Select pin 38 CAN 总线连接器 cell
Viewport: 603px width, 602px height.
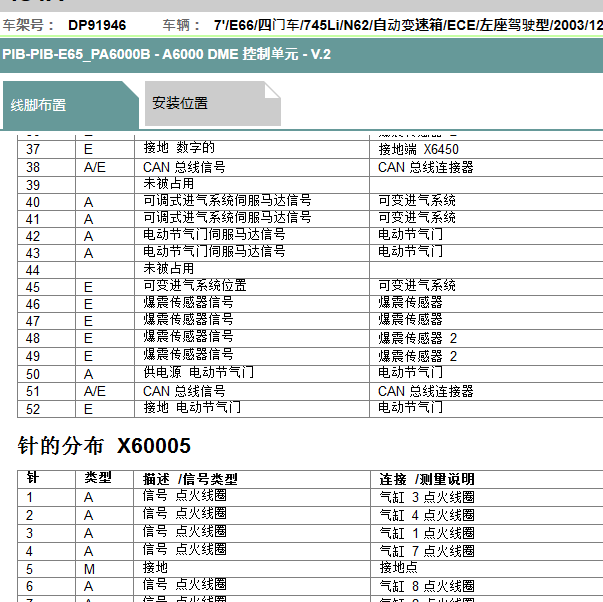[x=426, y=167]
